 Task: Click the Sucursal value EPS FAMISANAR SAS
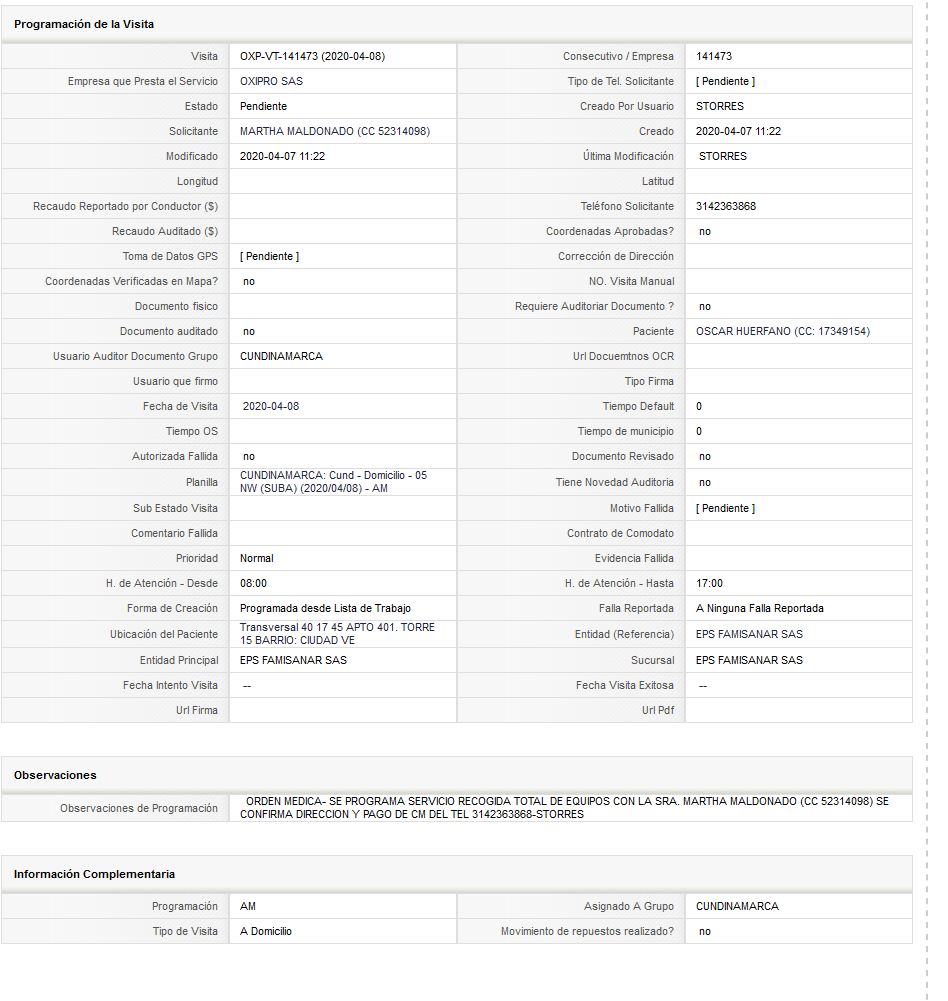[749, 660]
